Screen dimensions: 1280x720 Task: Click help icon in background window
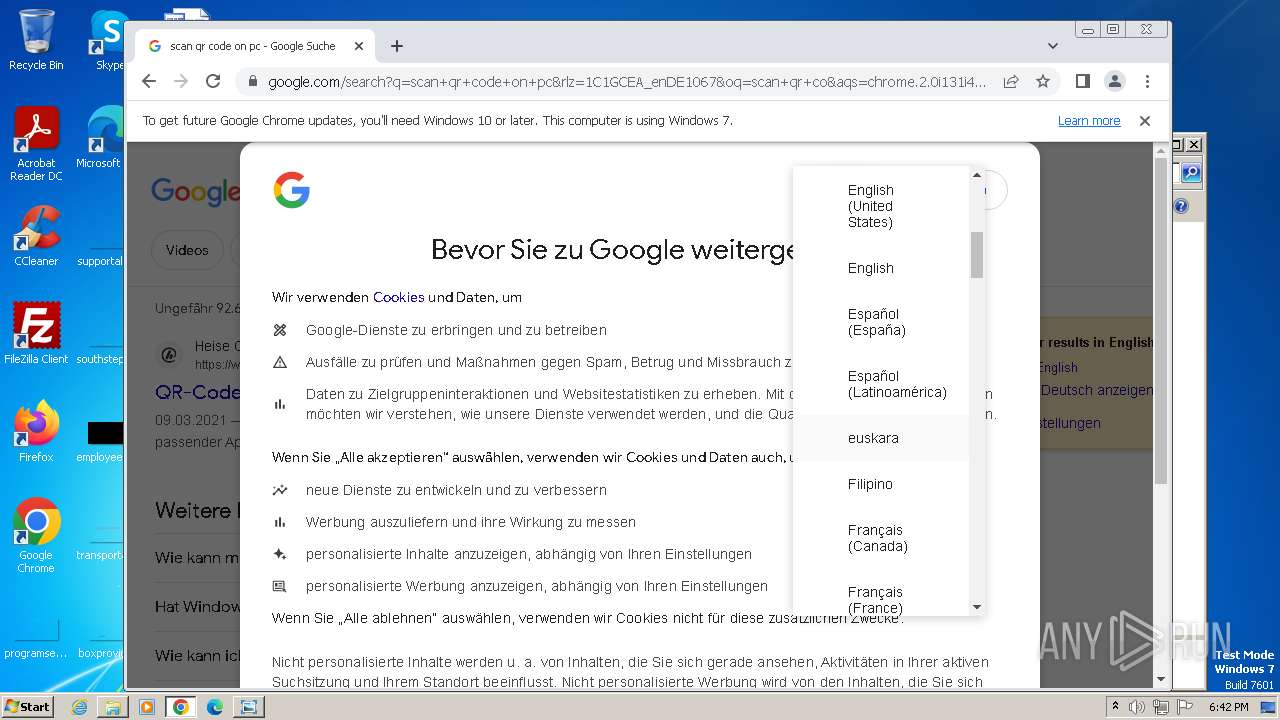[1181, 206]
